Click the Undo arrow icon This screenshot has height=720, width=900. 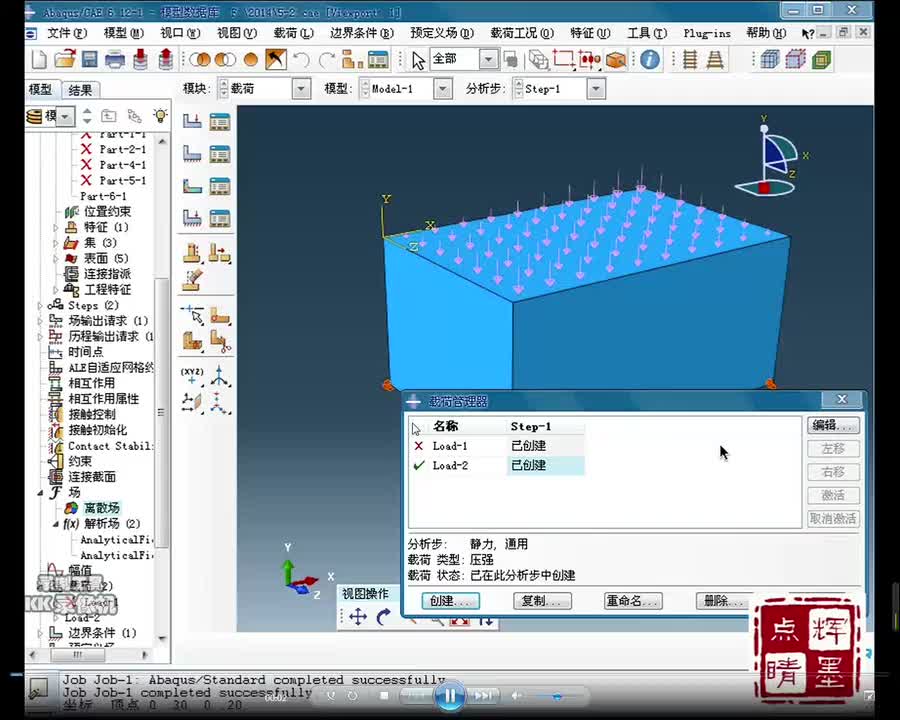coord(301,59)
